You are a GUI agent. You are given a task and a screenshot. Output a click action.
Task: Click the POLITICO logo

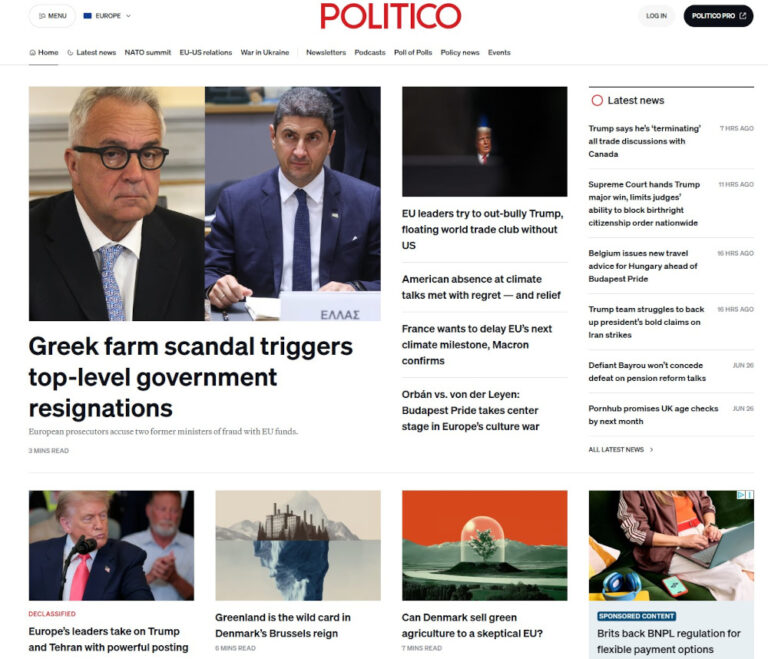coord(390,16)
